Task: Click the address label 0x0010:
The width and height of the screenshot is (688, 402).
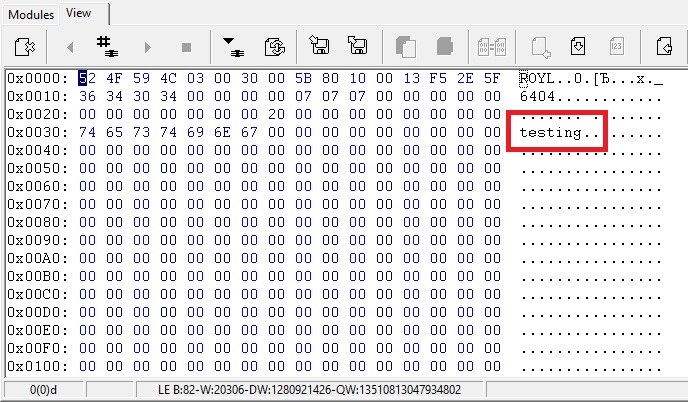Action: 38,97
